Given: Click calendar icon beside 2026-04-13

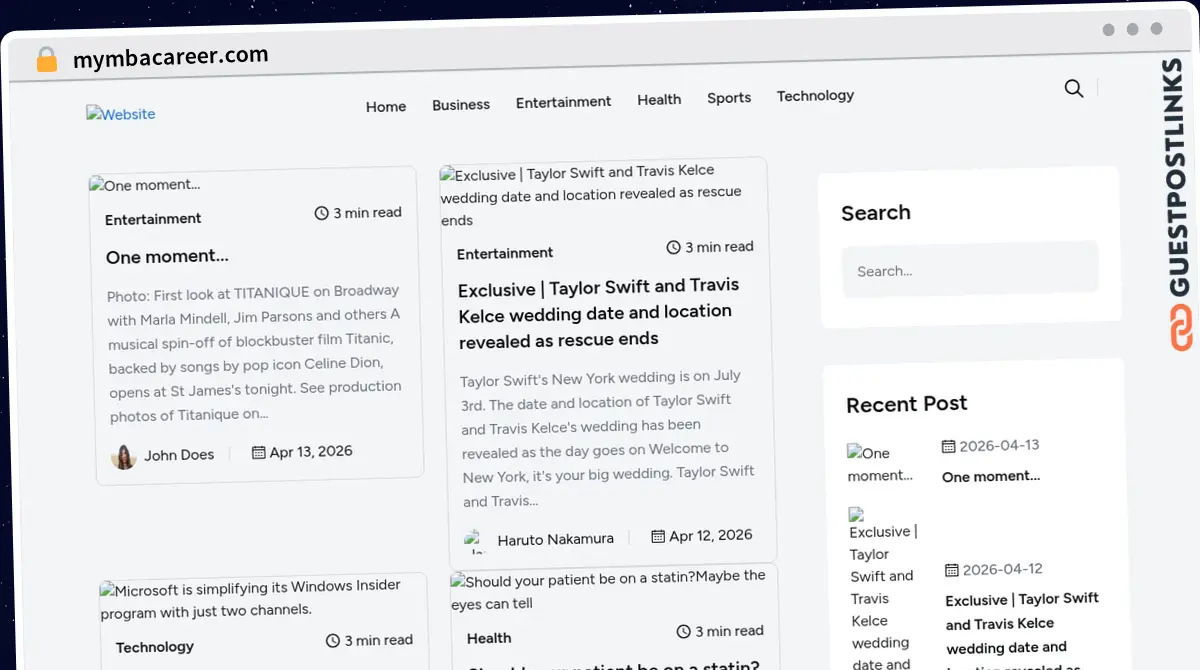Looking at the screenshot, I should (949, 447).
